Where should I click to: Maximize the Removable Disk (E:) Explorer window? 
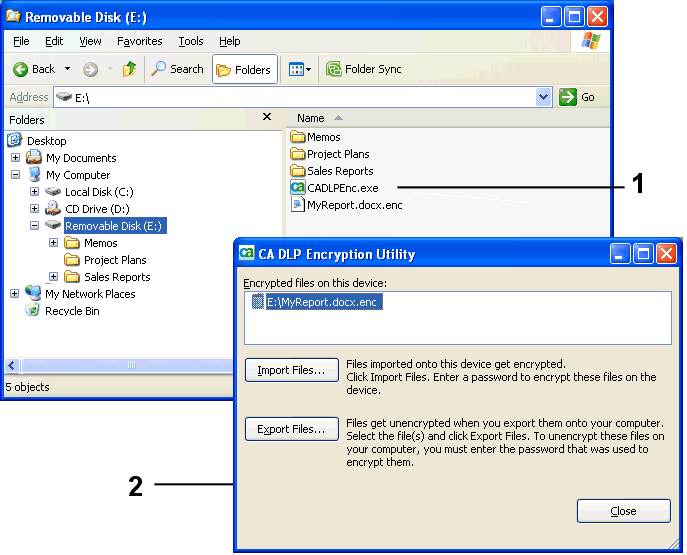click(574, 17)
